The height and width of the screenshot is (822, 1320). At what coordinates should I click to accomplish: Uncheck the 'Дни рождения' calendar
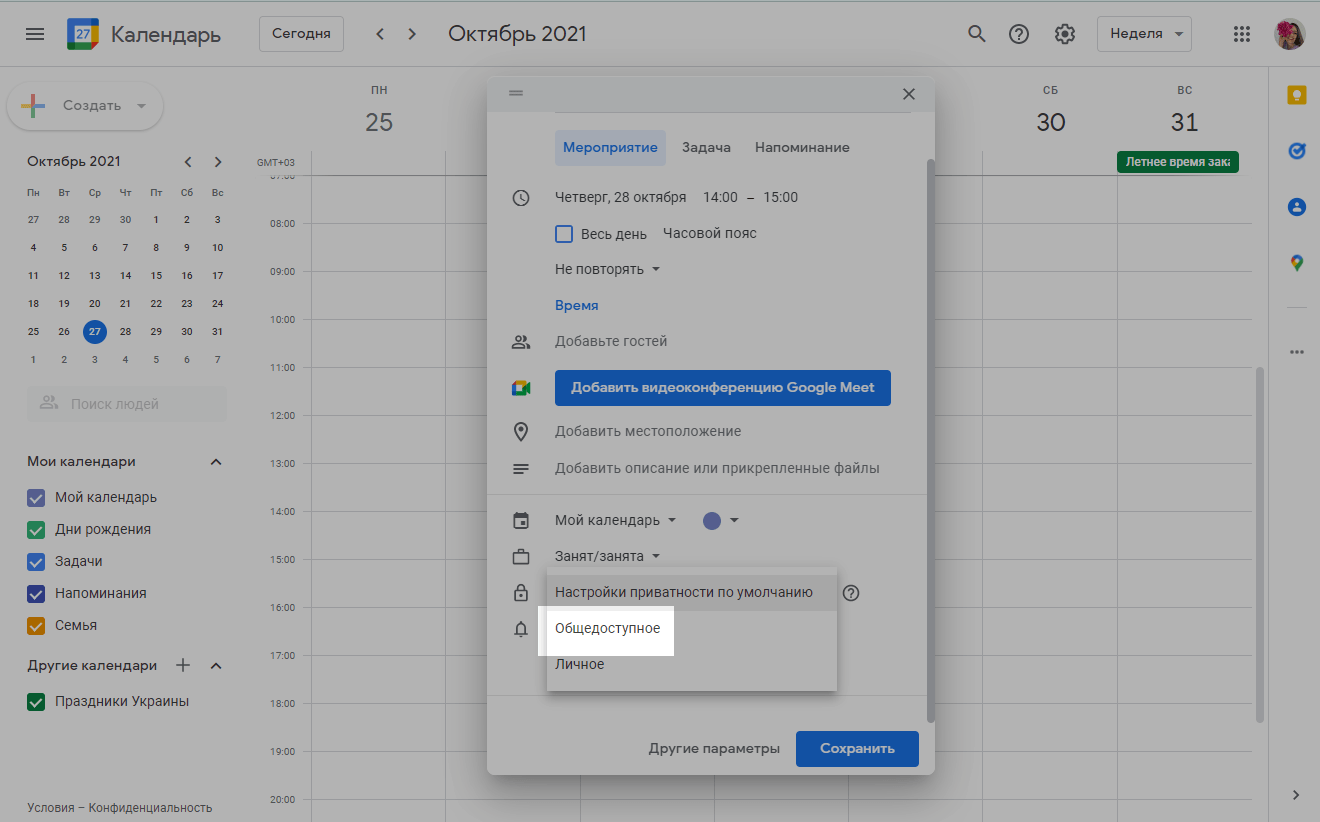click(x=36, y=530)
